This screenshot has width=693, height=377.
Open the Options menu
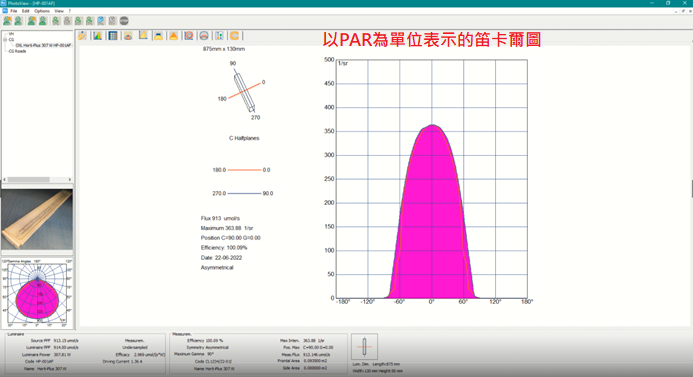42,11
